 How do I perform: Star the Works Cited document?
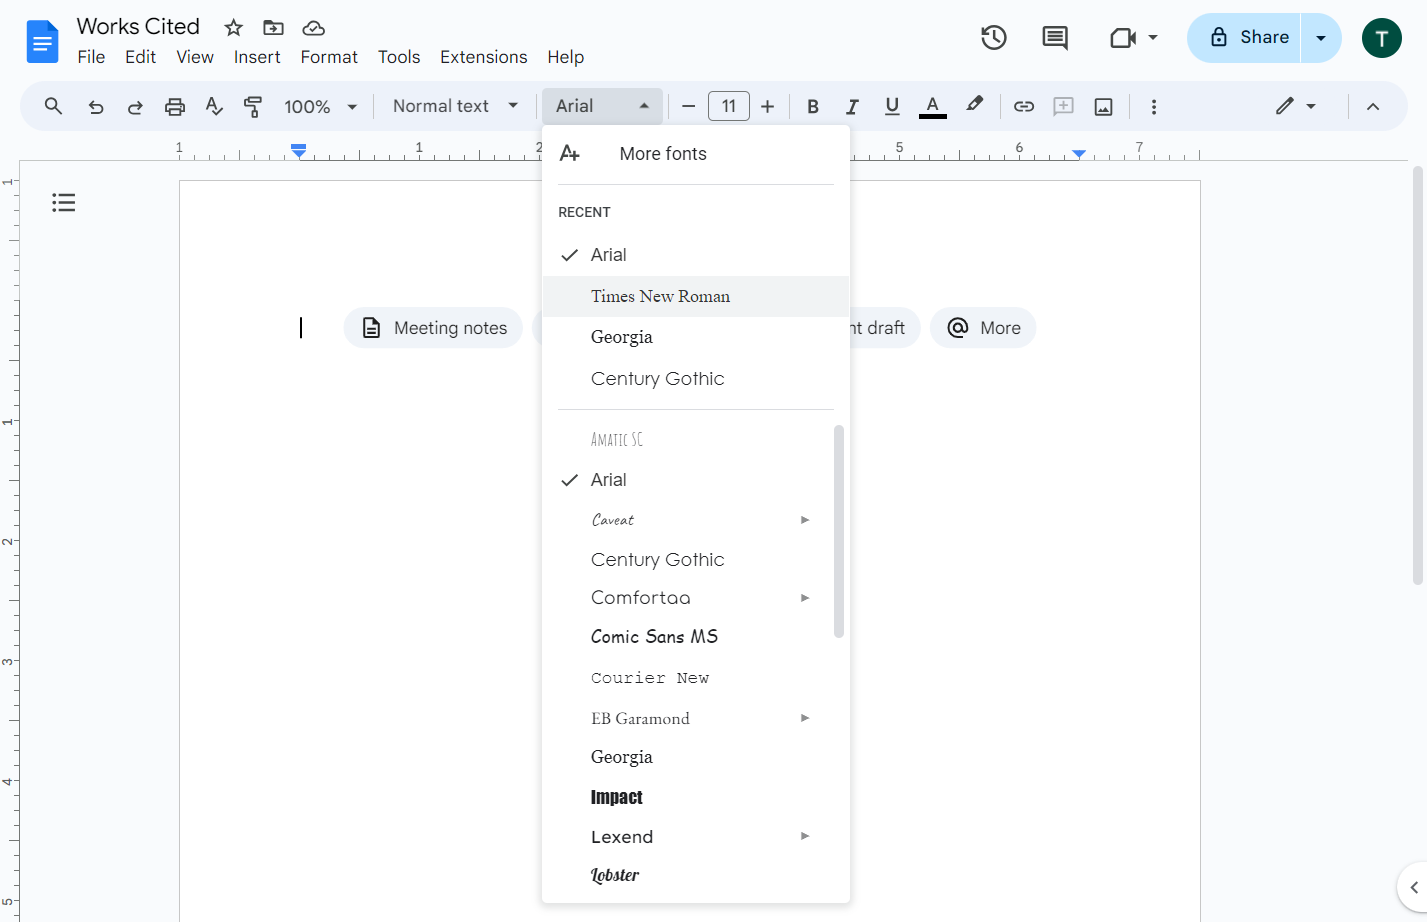234,28
